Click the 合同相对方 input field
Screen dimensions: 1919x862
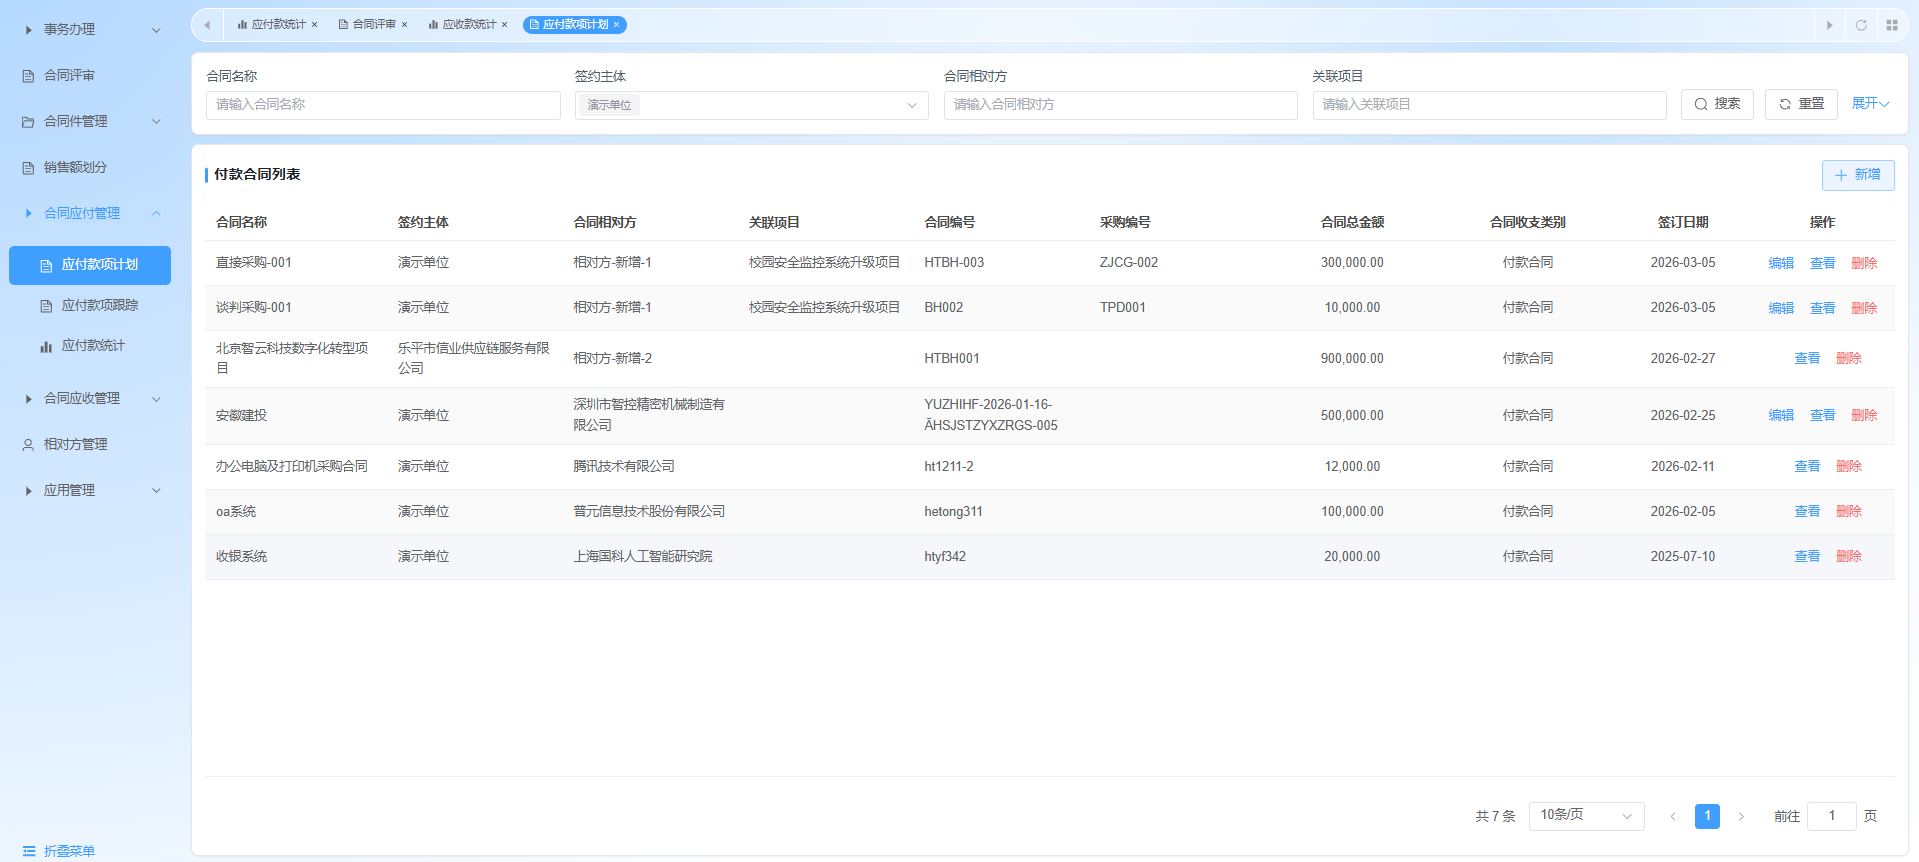tap(1121, 105)
